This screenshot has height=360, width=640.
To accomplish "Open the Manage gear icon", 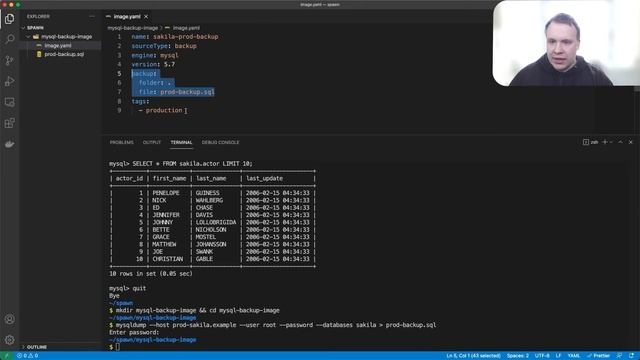I will [x=9, y=340].
